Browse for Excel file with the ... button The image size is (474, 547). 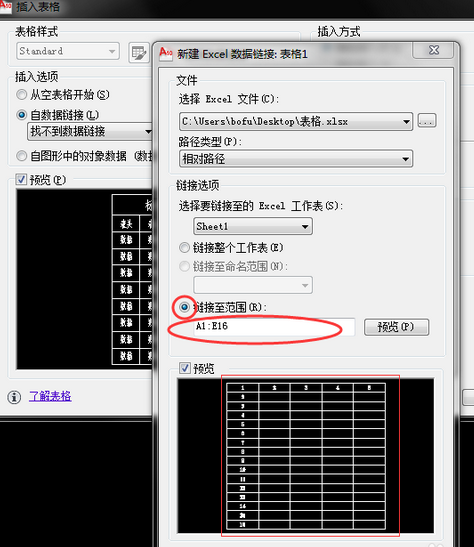click(427, 121)
